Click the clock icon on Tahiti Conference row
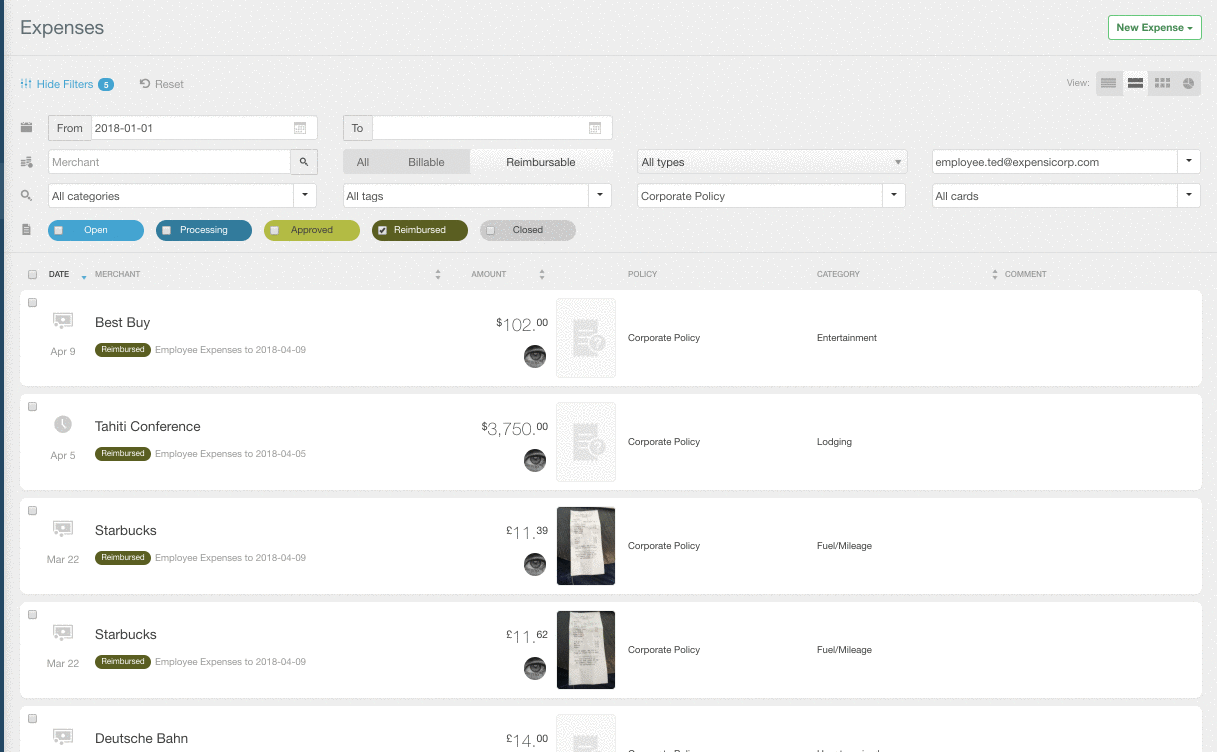 click(63, 424)
